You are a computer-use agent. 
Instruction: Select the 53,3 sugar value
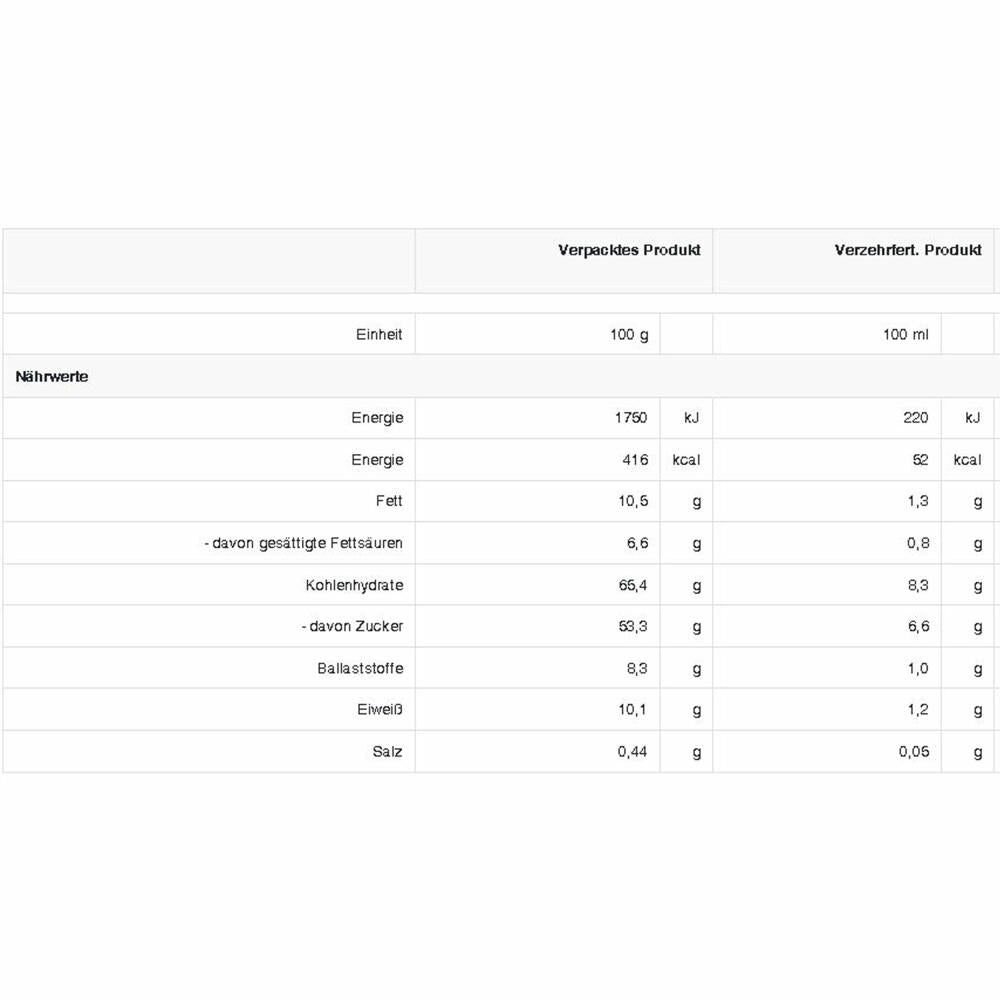(633, 627)
